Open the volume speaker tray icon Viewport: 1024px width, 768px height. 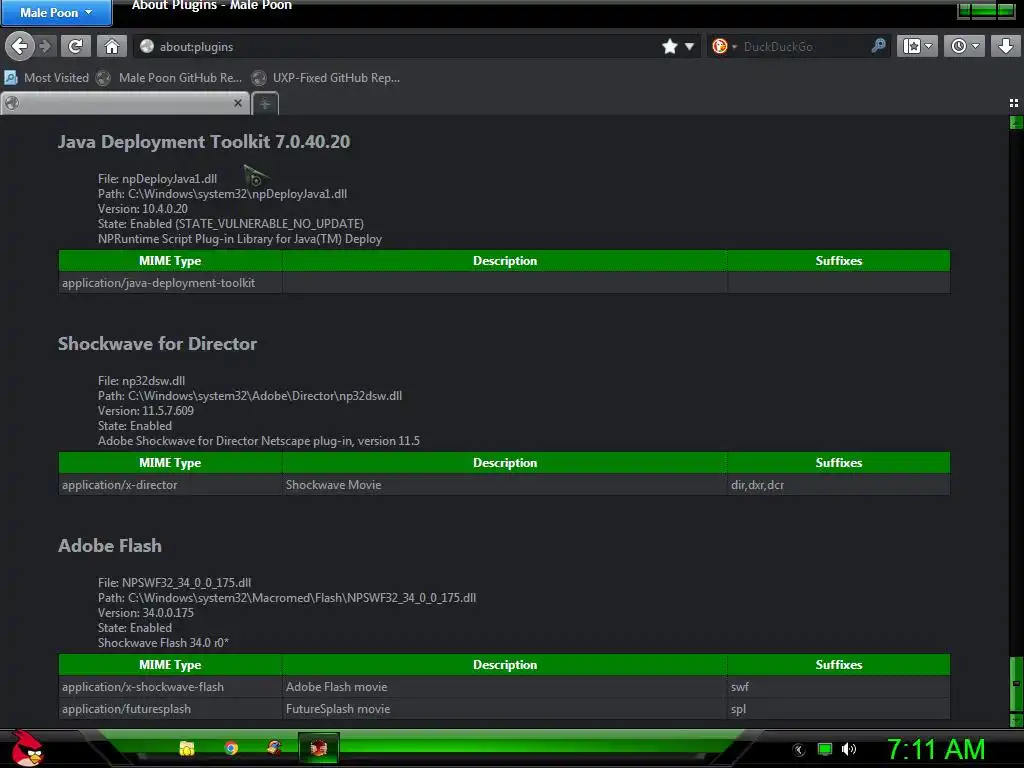click(x=848, y=749)
